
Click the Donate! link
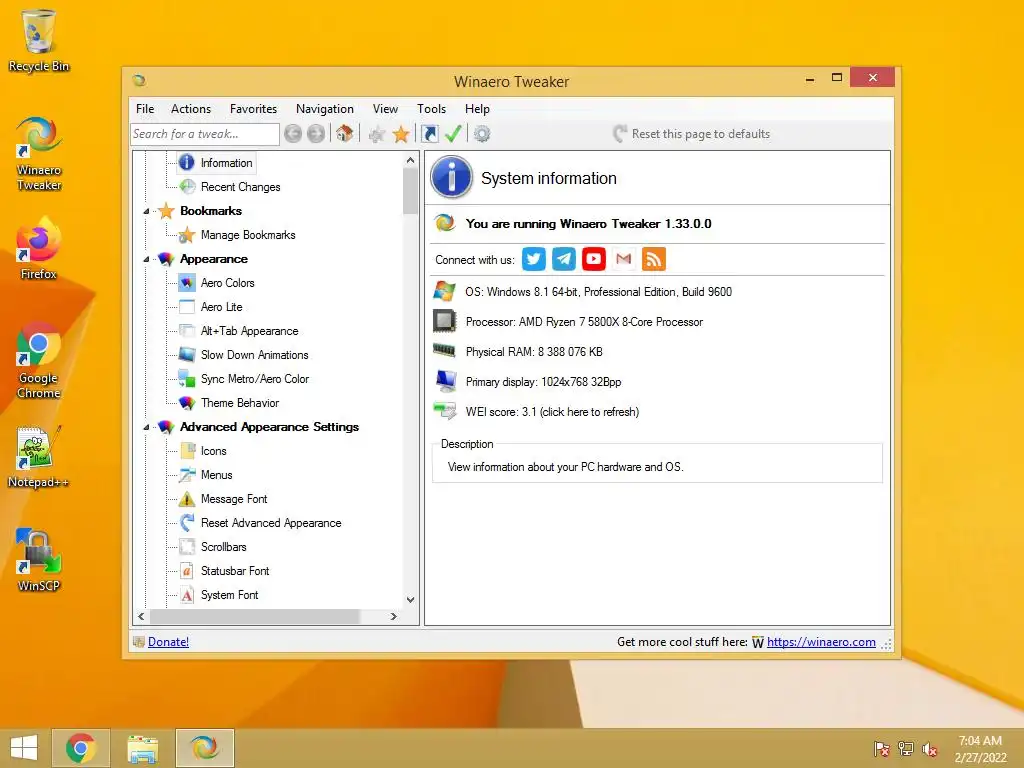(x=168, y=642)
